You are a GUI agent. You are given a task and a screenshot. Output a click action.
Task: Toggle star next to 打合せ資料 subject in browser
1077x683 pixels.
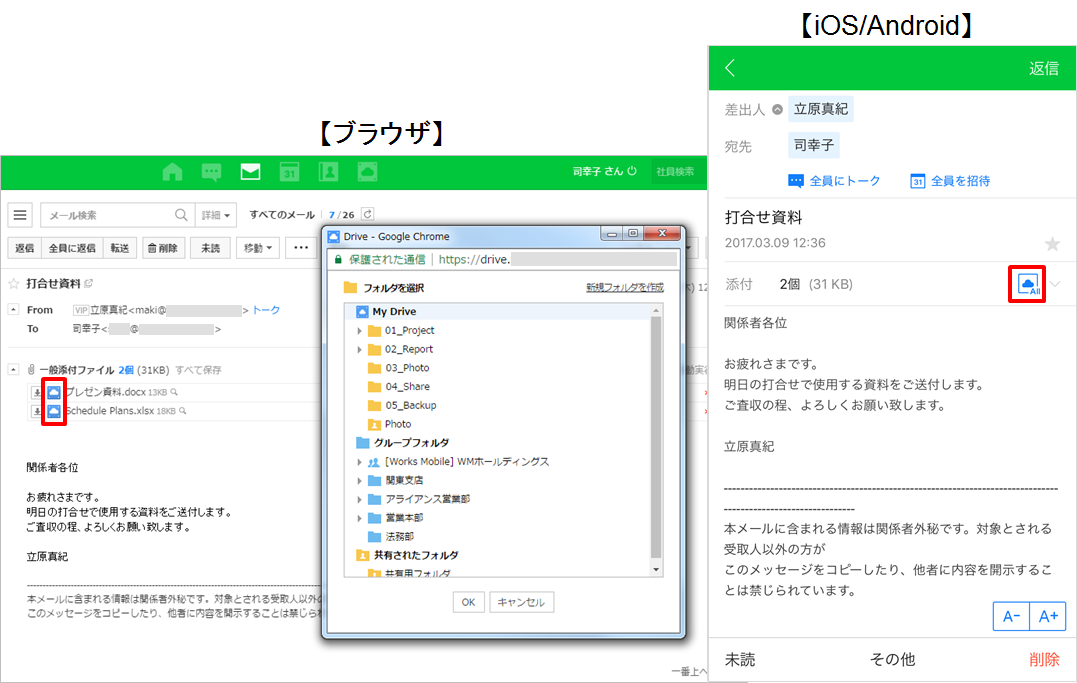point(14,284)
